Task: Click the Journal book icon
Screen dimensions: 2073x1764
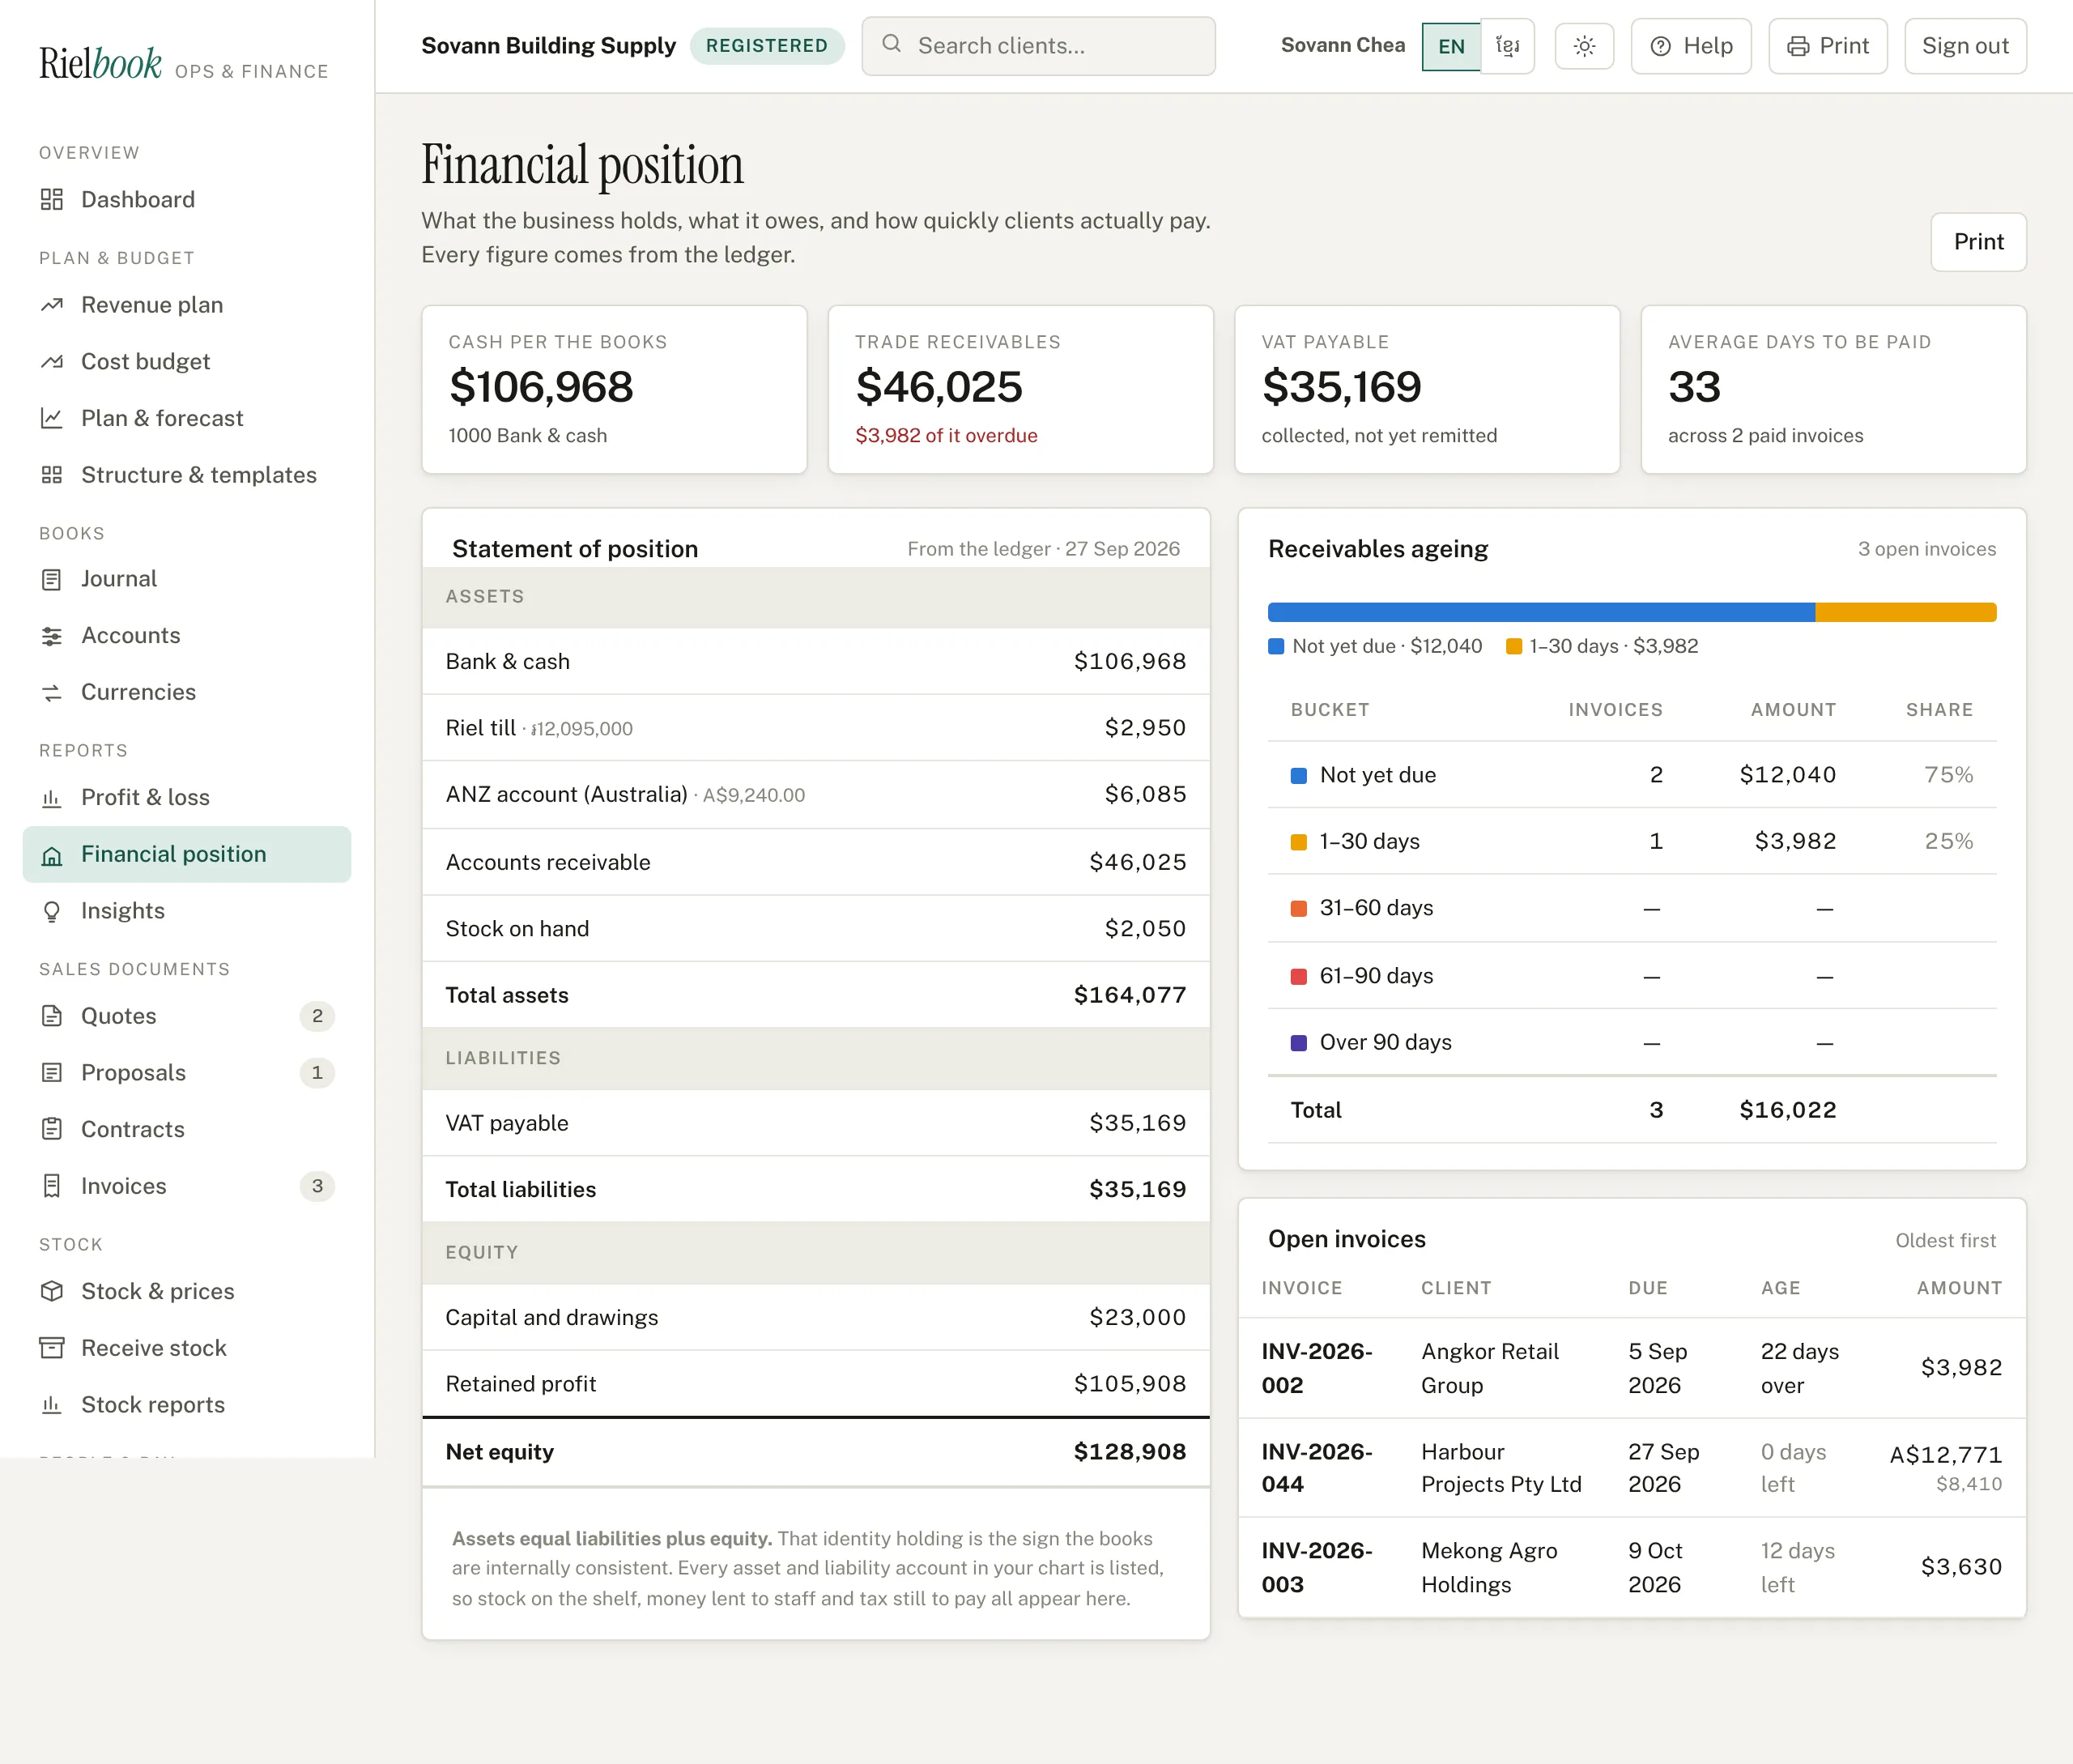Action: pyautogui.click(x=52, y=579)
